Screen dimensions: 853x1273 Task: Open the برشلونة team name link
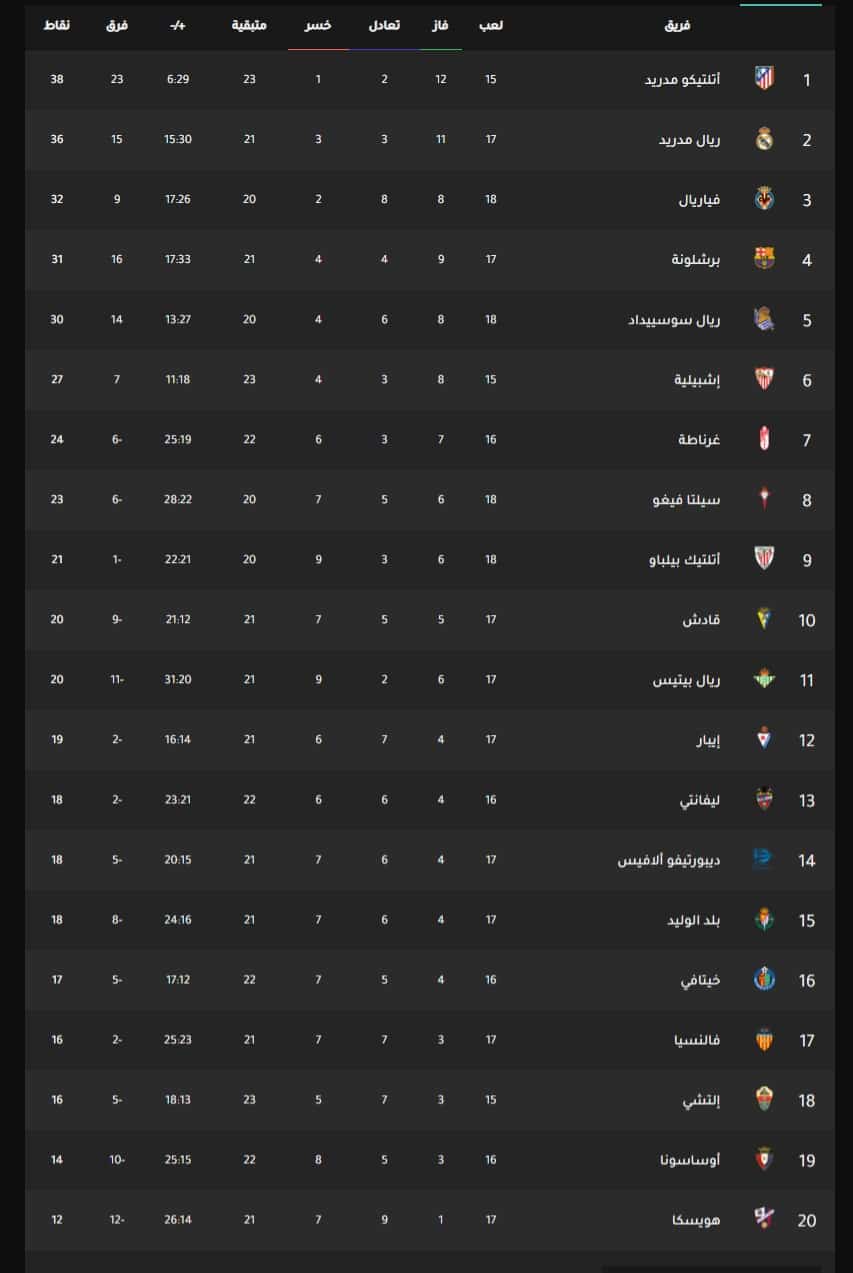click(696, 259)
